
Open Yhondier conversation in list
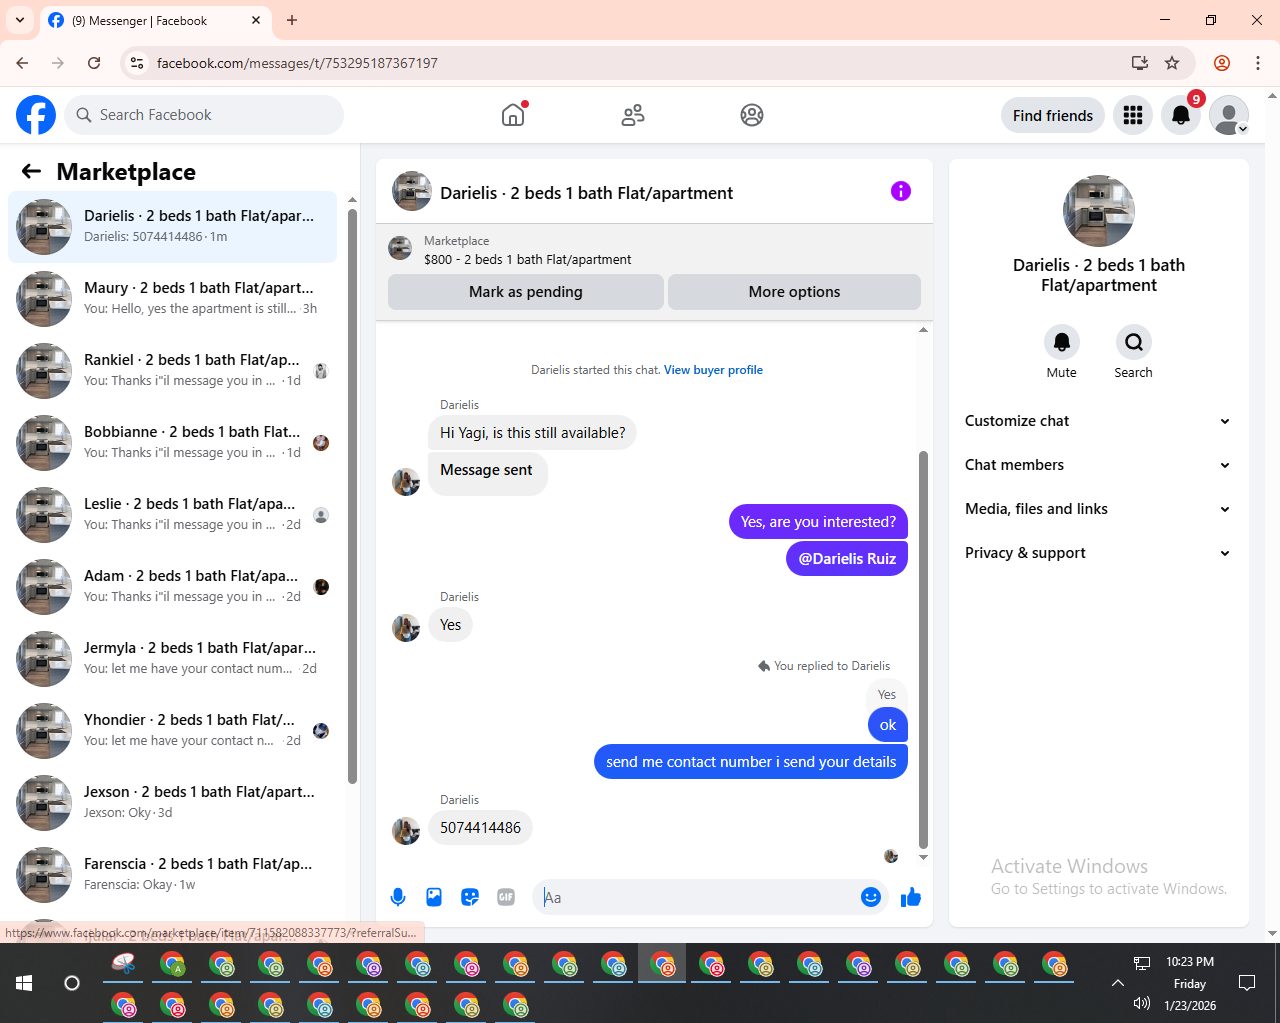tap(172, 731)
